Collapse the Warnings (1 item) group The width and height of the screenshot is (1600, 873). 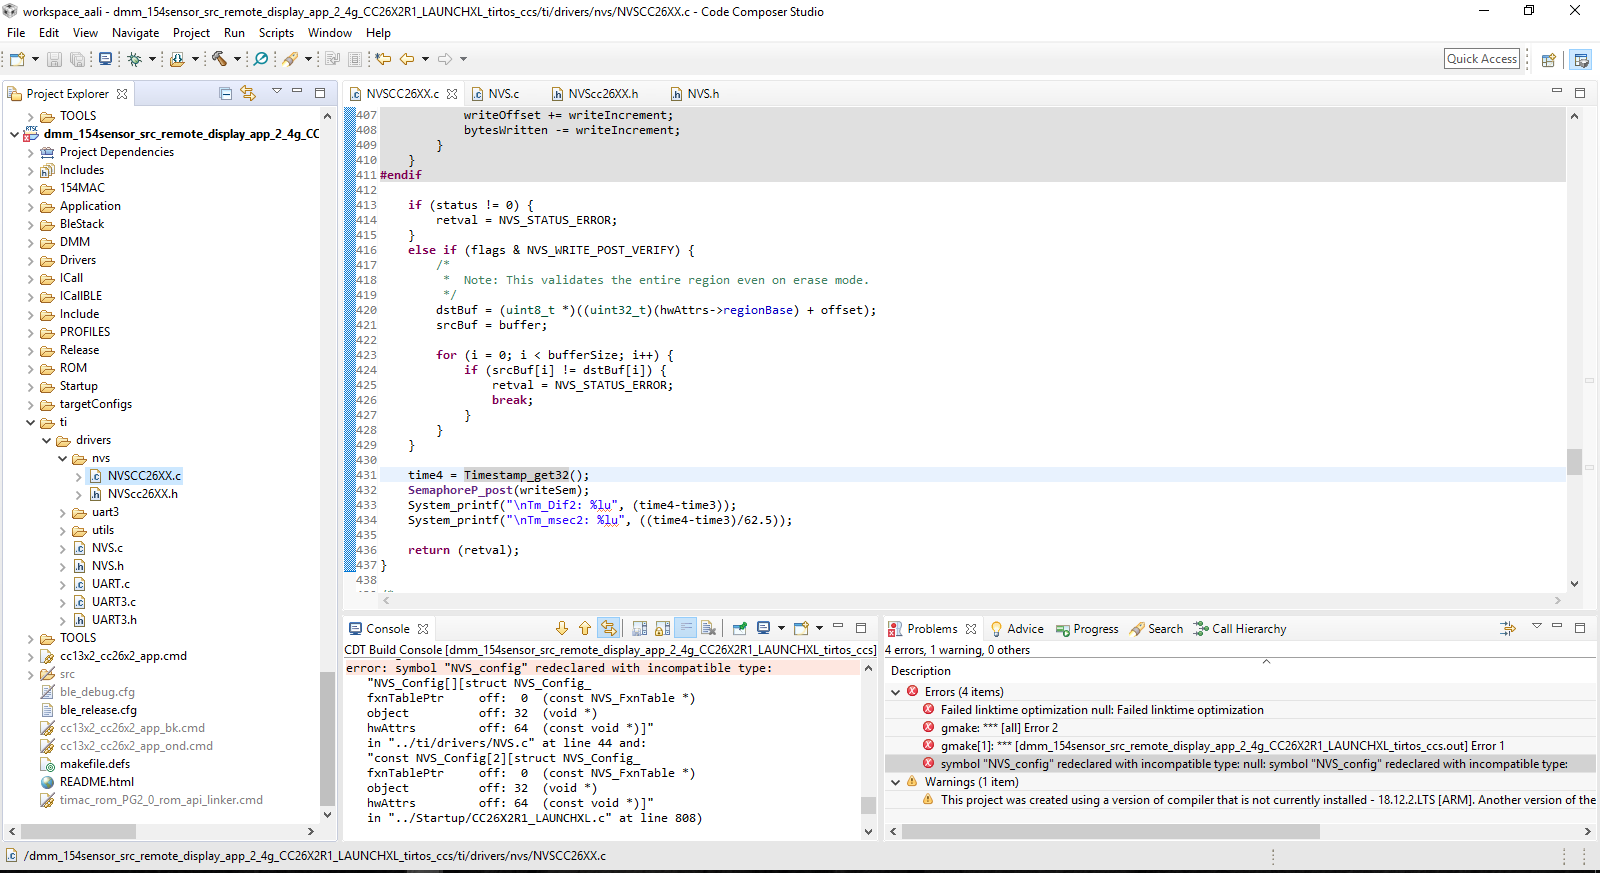(896, 782)
